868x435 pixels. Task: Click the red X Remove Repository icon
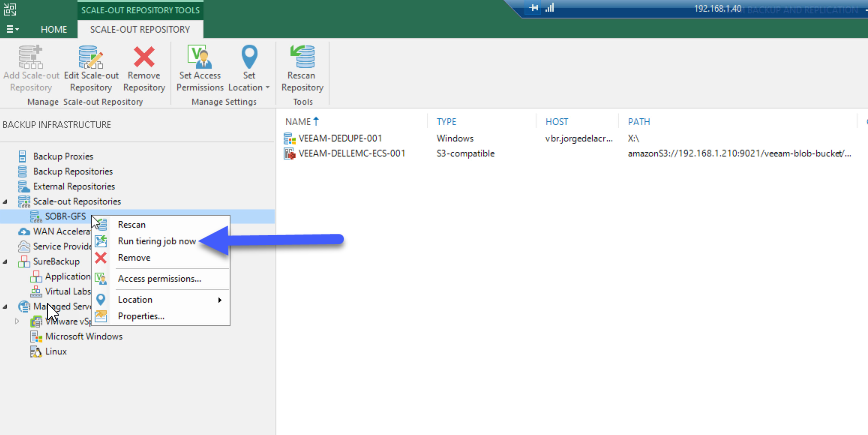144,56
